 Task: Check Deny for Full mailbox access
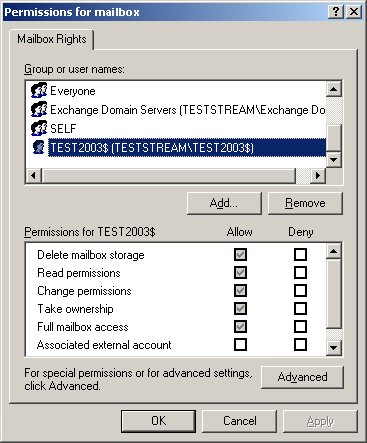[300, 326]
